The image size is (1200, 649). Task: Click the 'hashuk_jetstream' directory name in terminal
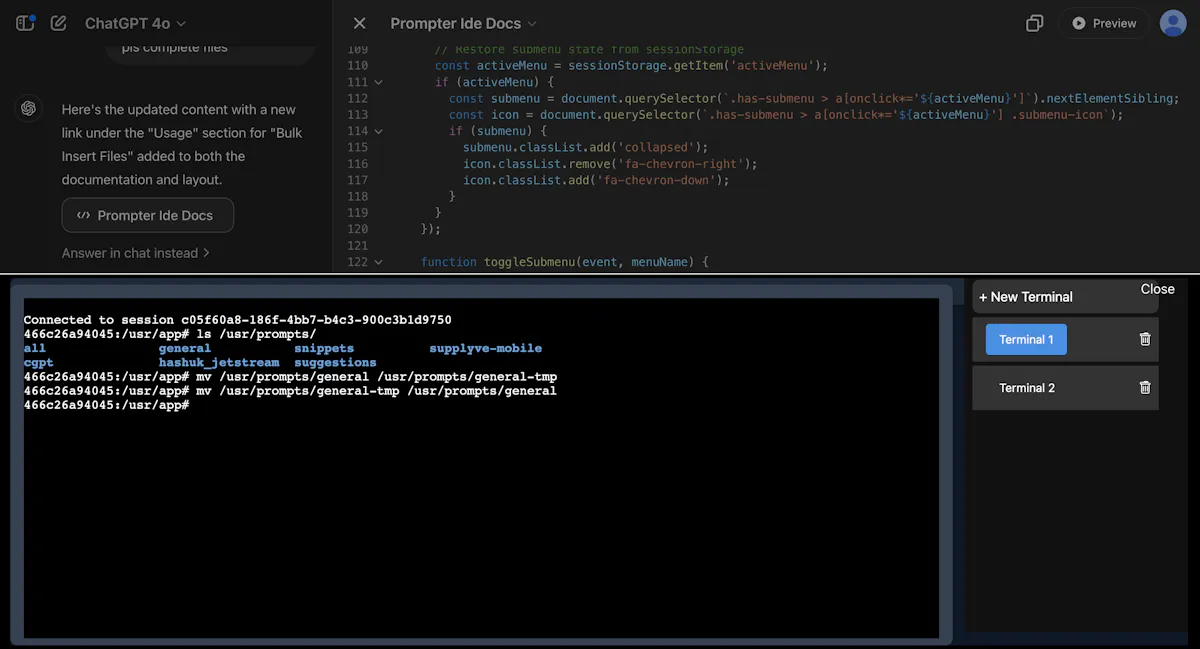(x=219, y=362)
